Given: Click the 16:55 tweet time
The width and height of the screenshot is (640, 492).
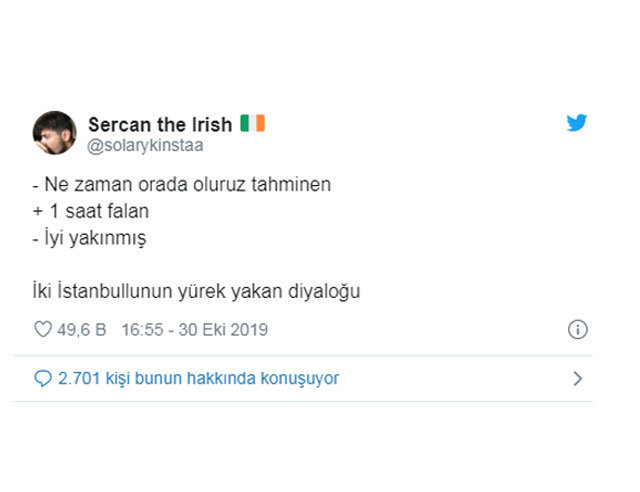Looking at the screenshot, I should (x=143, y=329).
